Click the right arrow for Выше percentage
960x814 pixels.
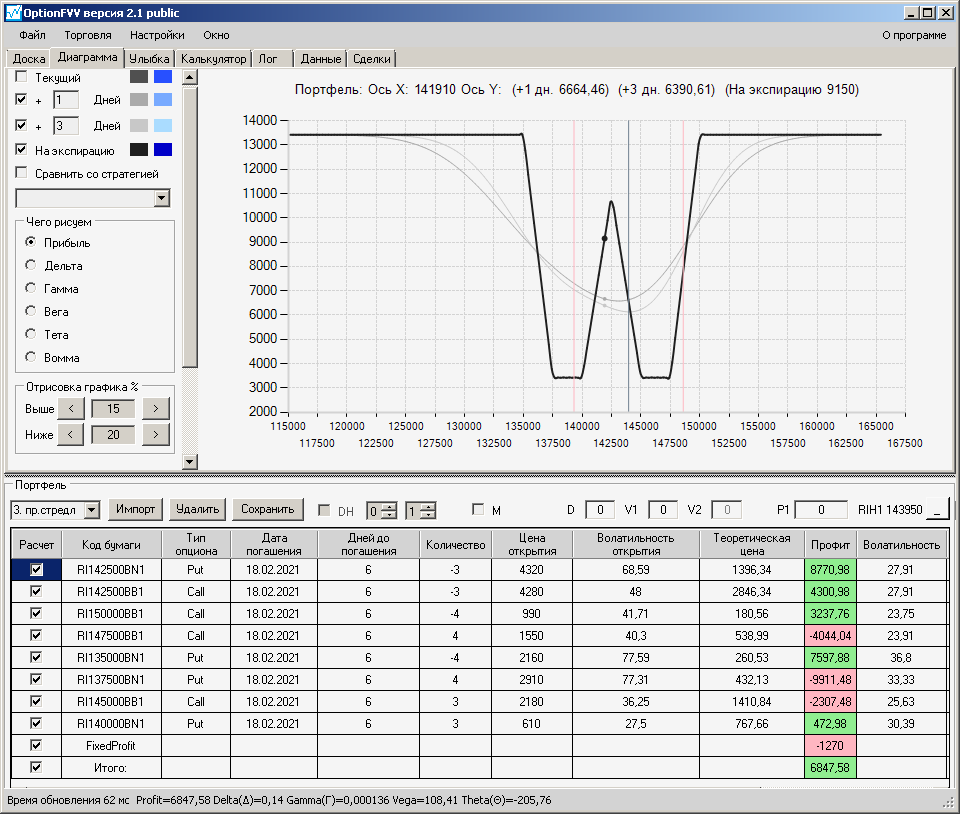tap(155, 408)
